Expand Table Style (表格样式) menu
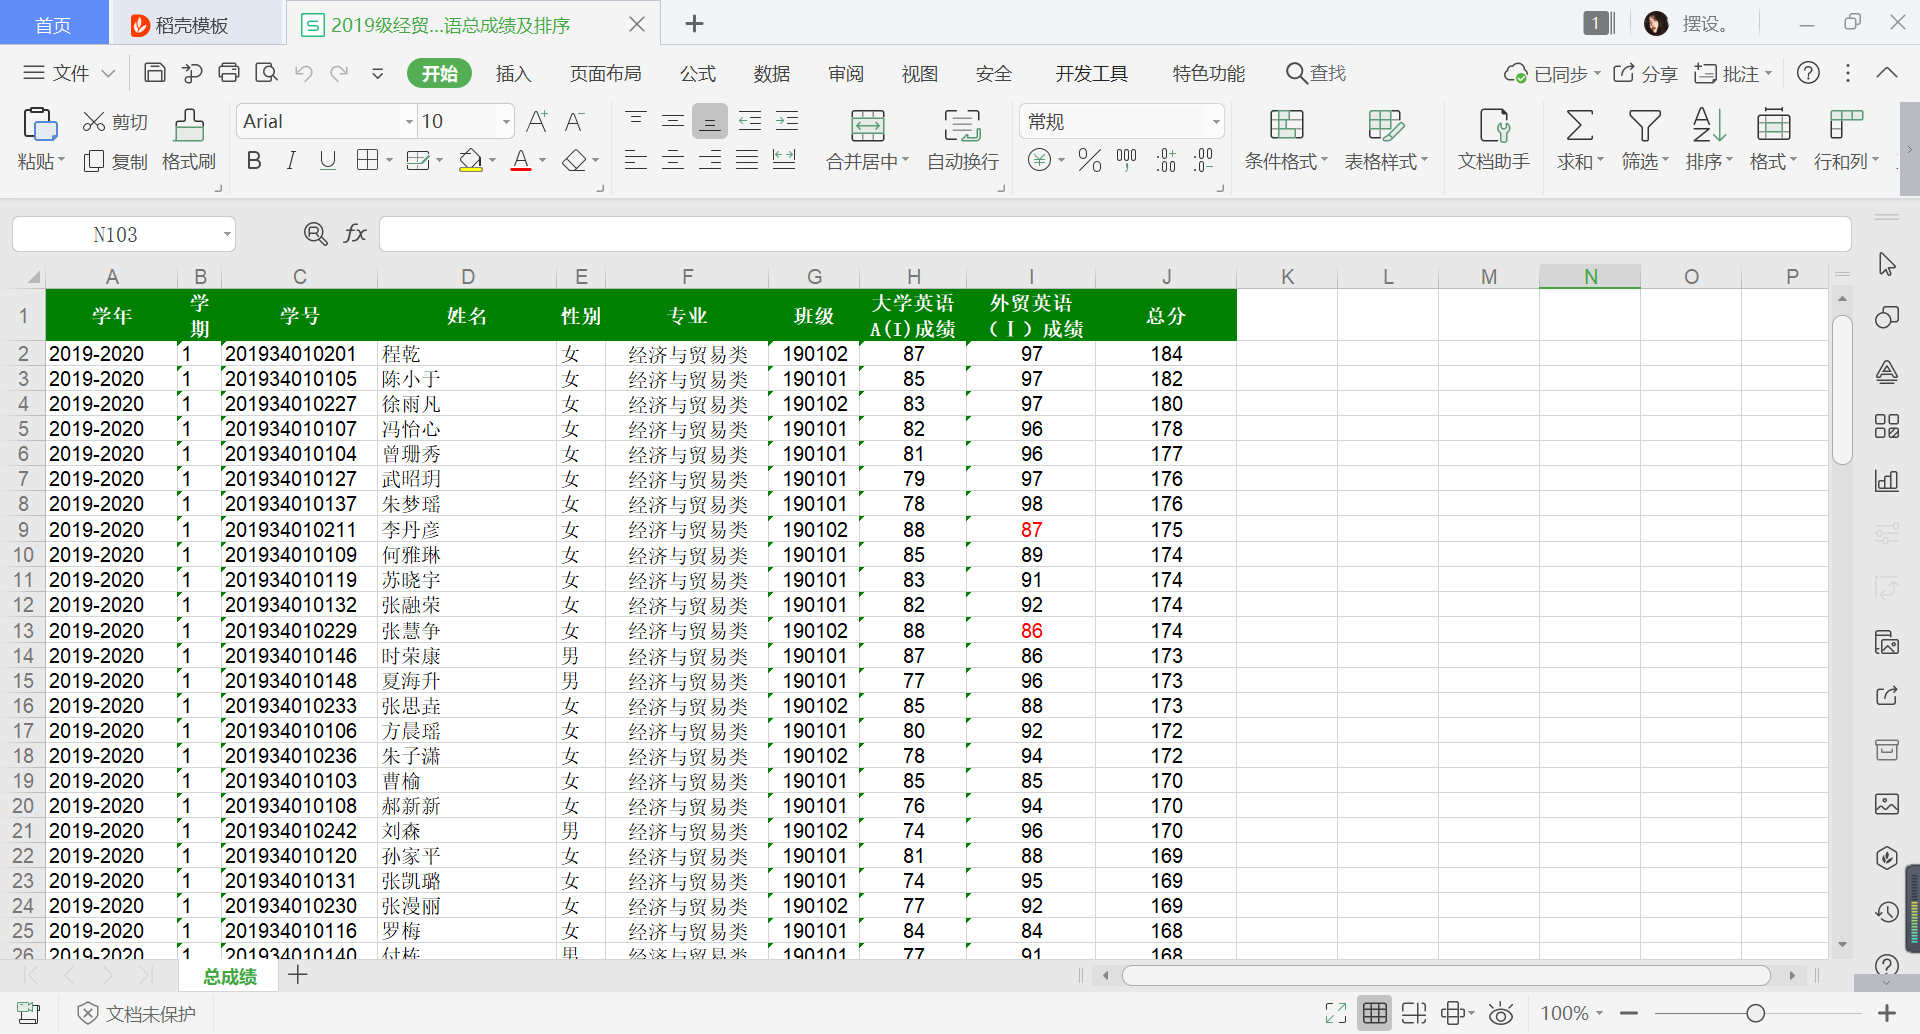 click(1424, 161)
